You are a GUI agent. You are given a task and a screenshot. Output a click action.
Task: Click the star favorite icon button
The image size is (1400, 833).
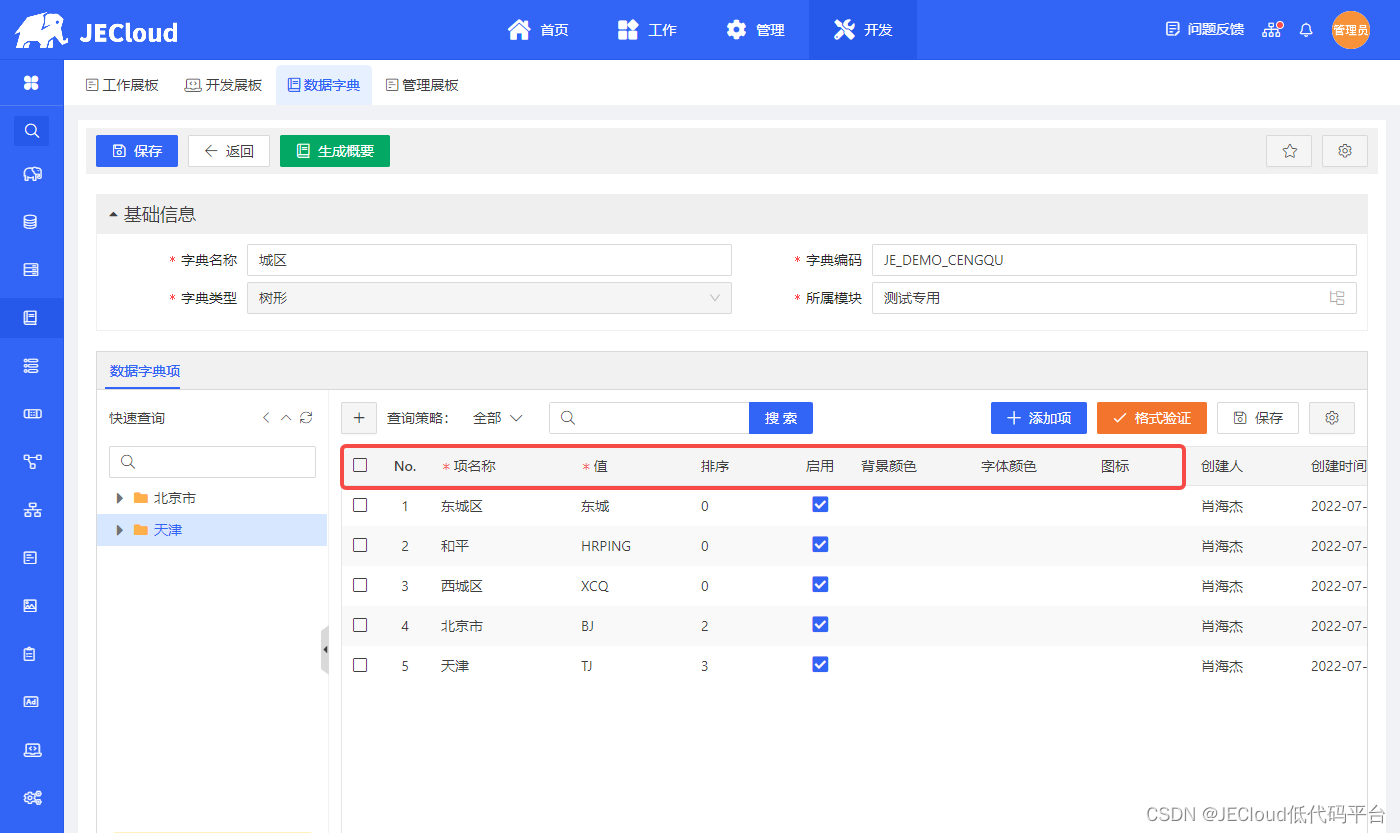1289,151
